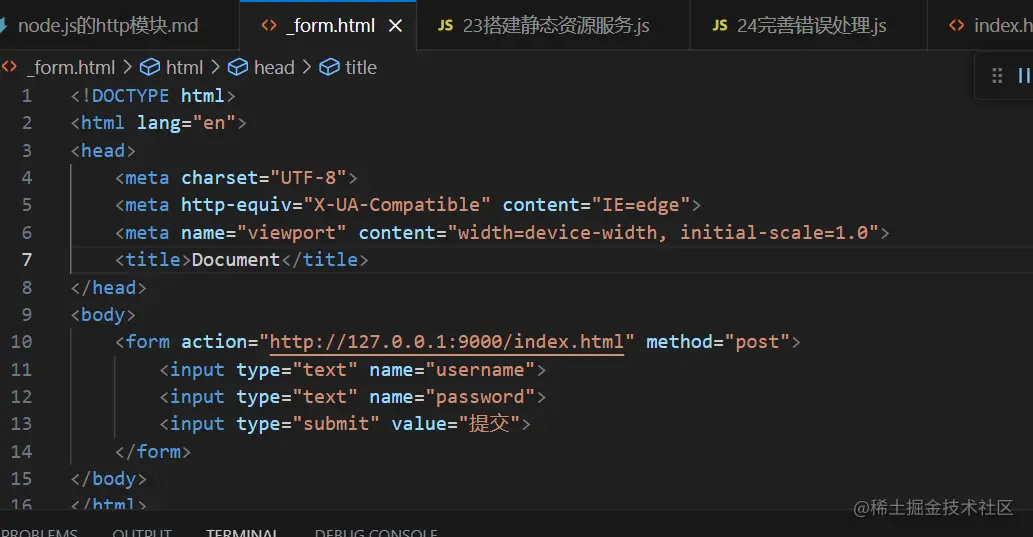
Task: Open the 23搭建静态资源服务.js tab
Action: pyautogui.click(x=553, y=26)
